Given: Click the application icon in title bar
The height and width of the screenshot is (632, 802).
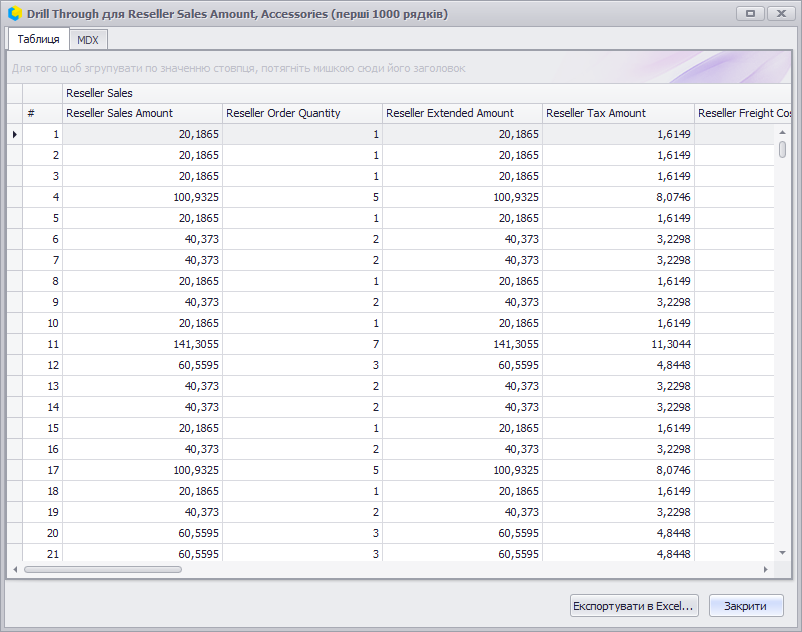Looking at the screenshot, I should 15,14.
